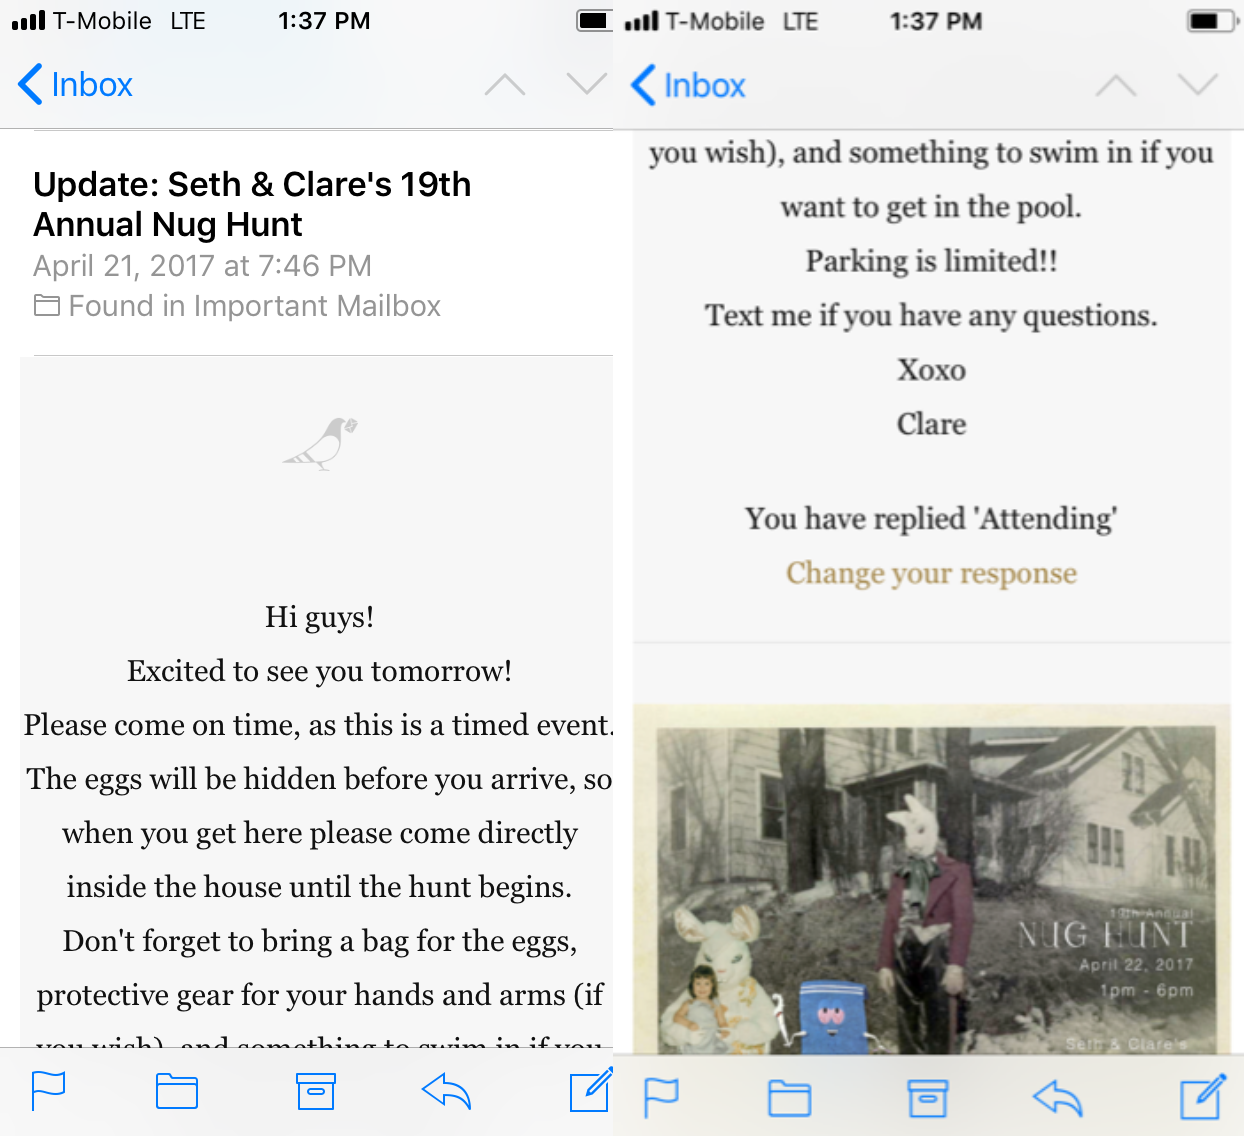Compose a new message on left screen
This screenshot has height=1136, width=1244.
point(590,1090)
